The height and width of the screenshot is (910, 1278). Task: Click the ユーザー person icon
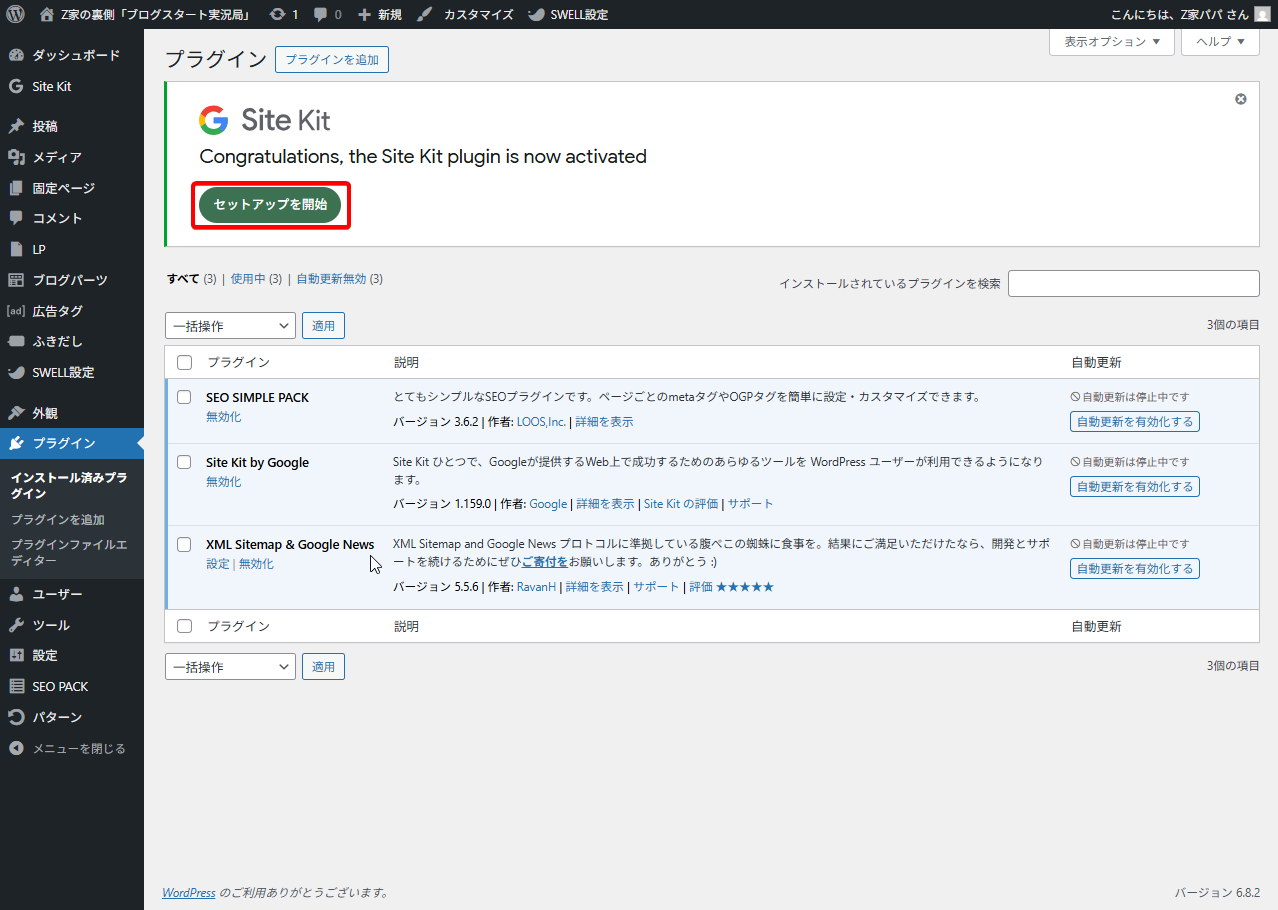click(16, 594)
